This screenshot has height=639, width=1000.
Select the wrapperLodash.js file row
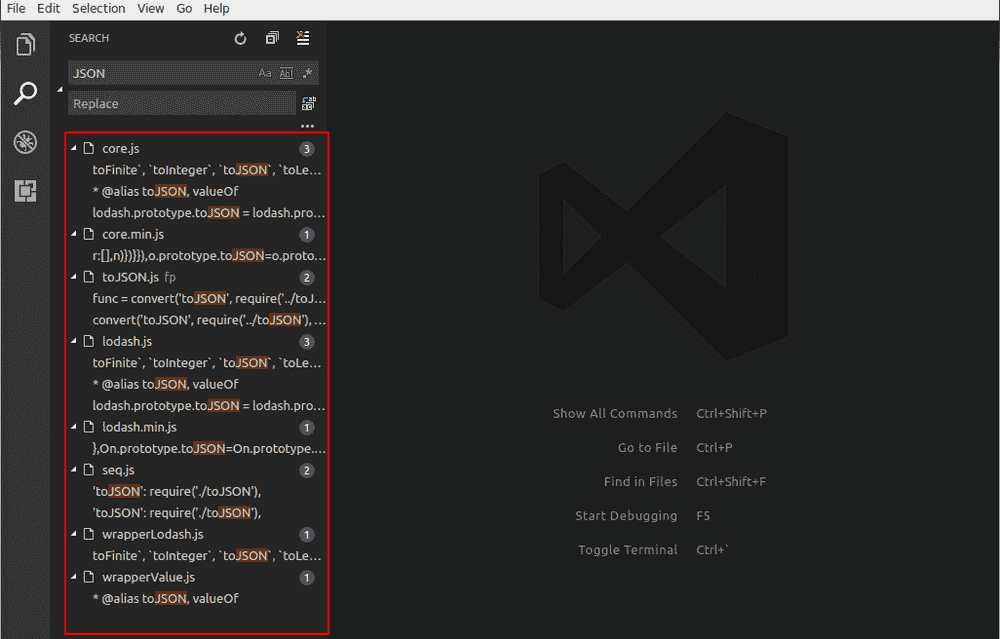click(196, 534)
